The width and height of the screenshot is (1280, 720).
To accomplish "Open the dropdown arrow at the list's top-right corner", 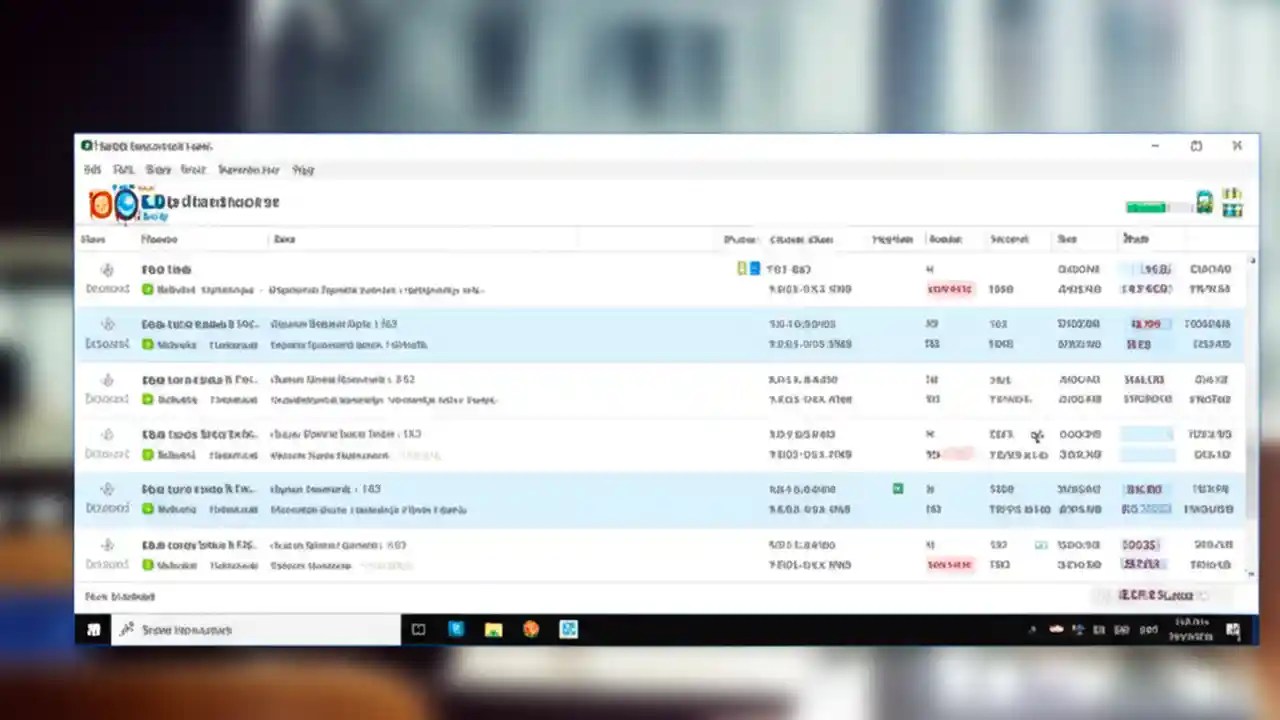I will tap(1252, 262).
